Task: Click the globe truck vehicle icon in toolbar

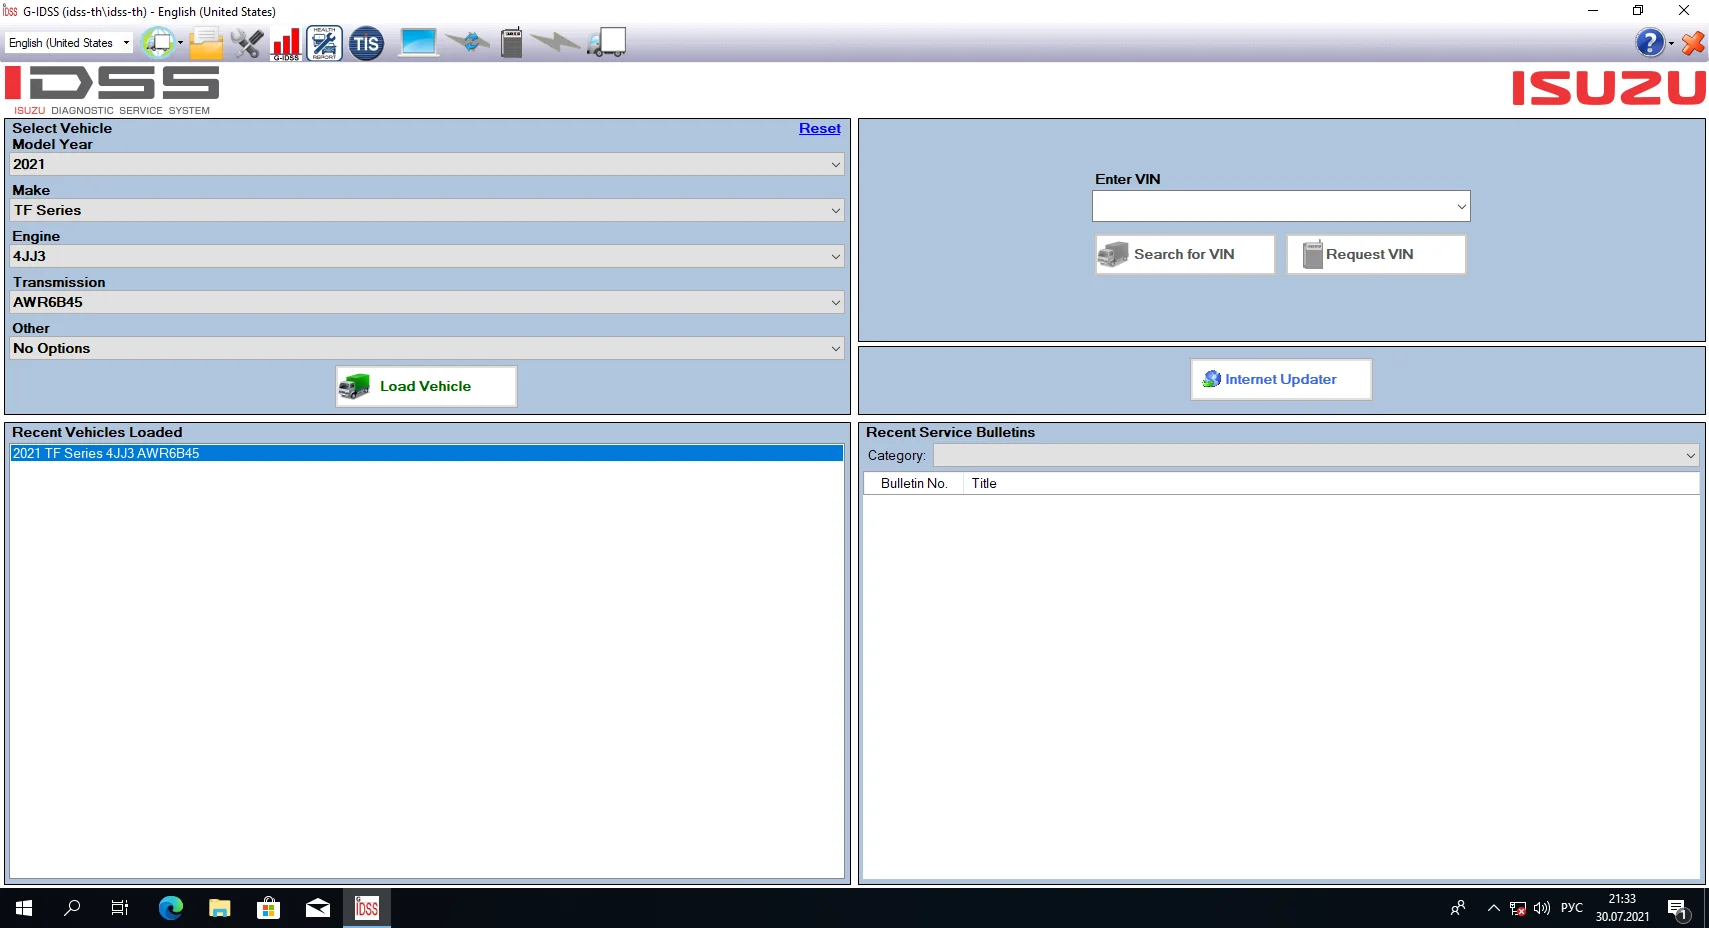Action: tap(157, 43)
